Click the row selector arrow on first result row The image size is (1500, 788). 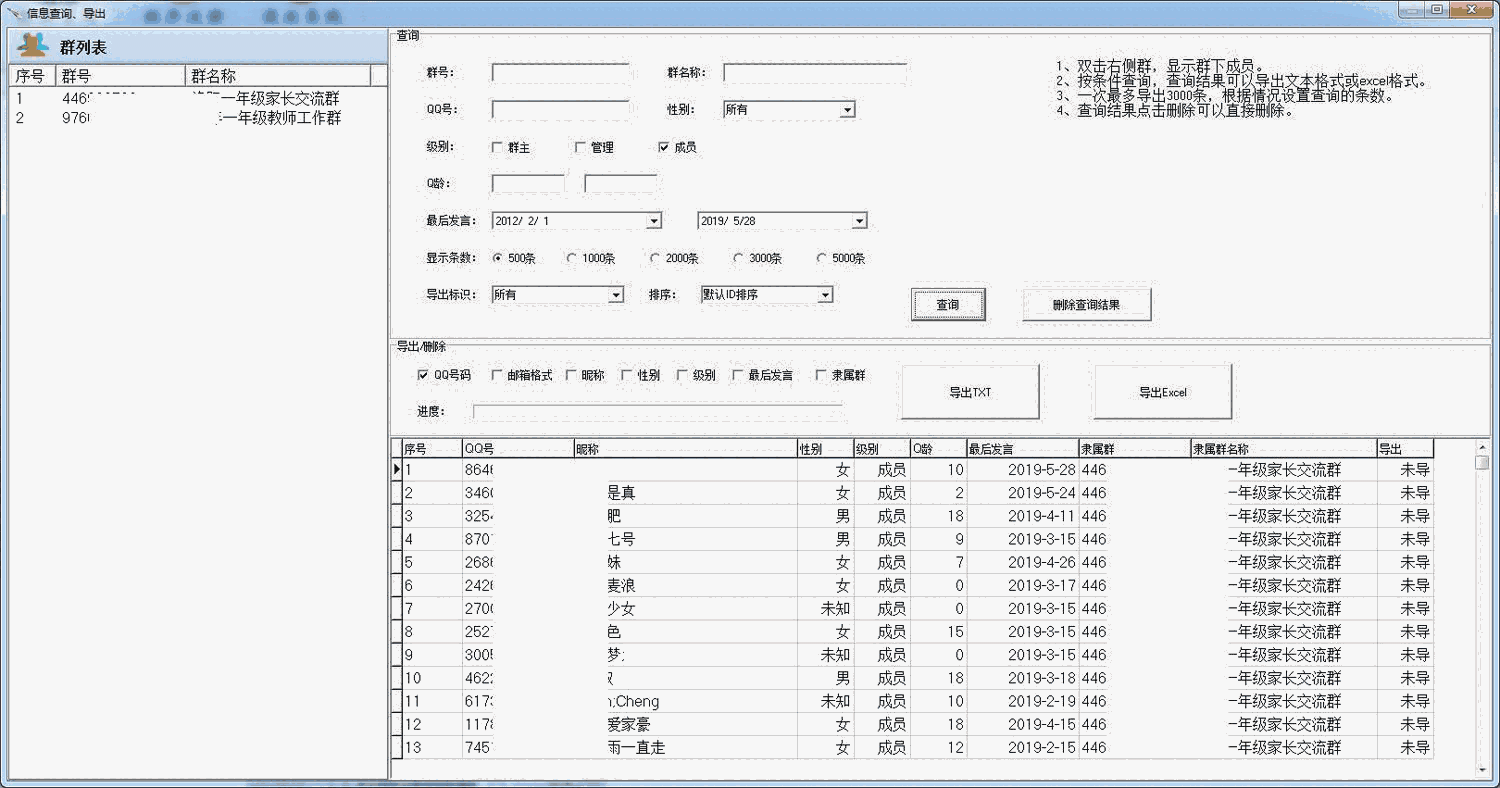click(x=399, y=469)
